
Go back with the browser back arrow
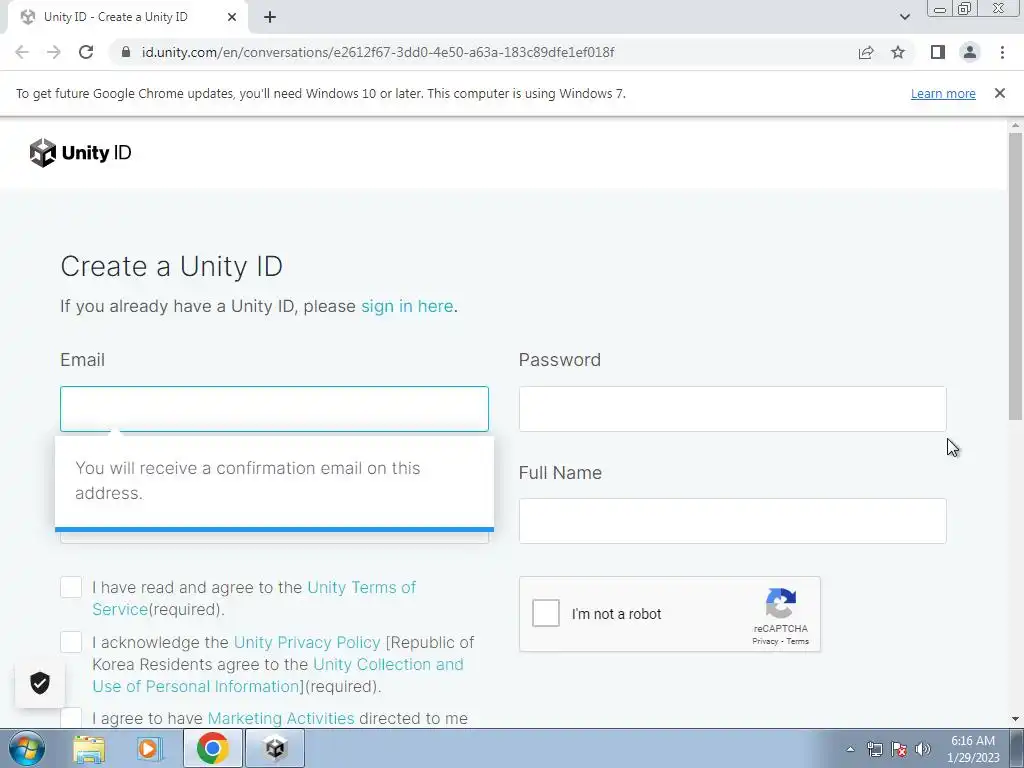point(22,52)
